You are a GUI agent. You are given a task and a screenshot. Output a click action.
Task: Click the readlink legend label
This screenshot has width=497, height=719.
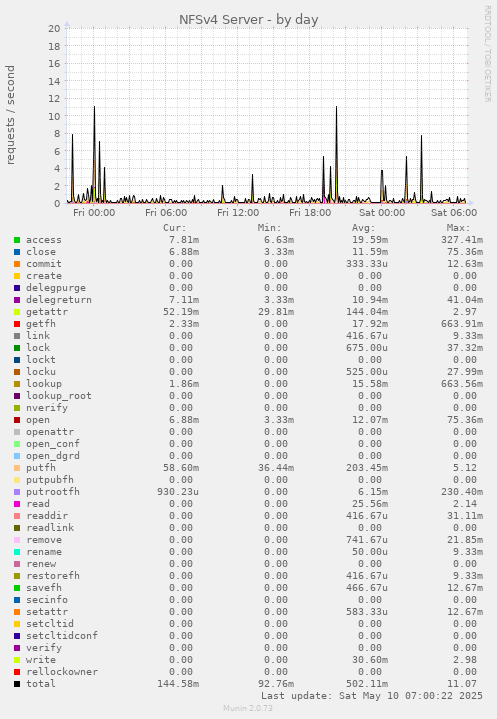[x=50, y=528]
